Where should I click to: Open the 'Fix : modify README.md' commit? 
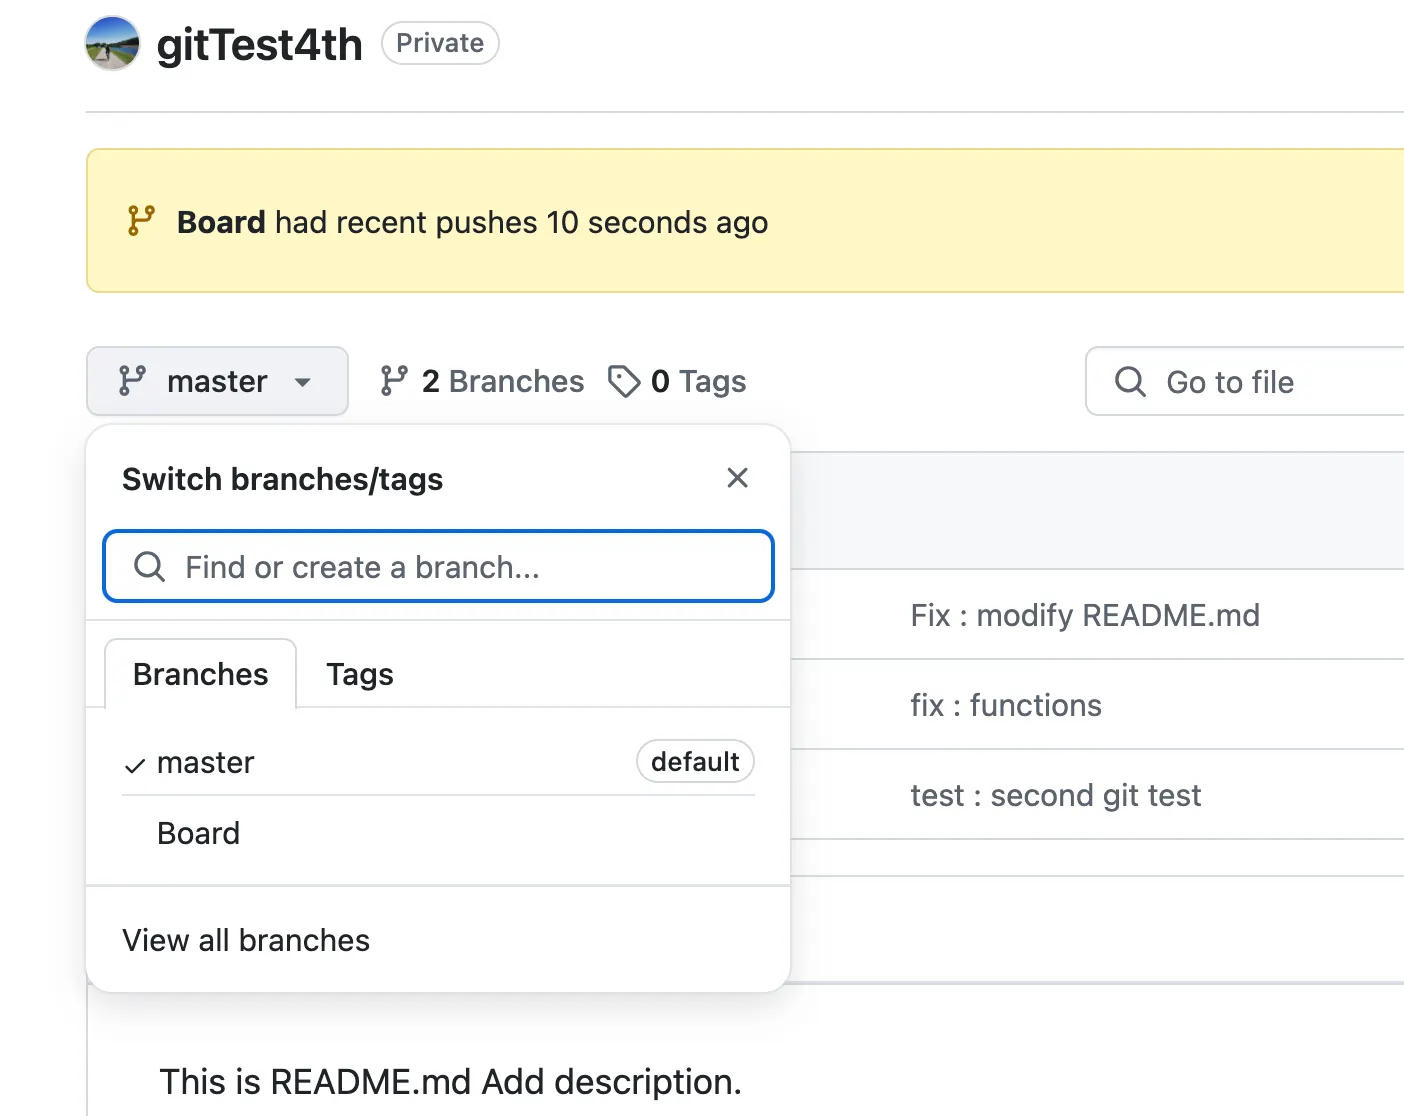[x=1085, y=616]
